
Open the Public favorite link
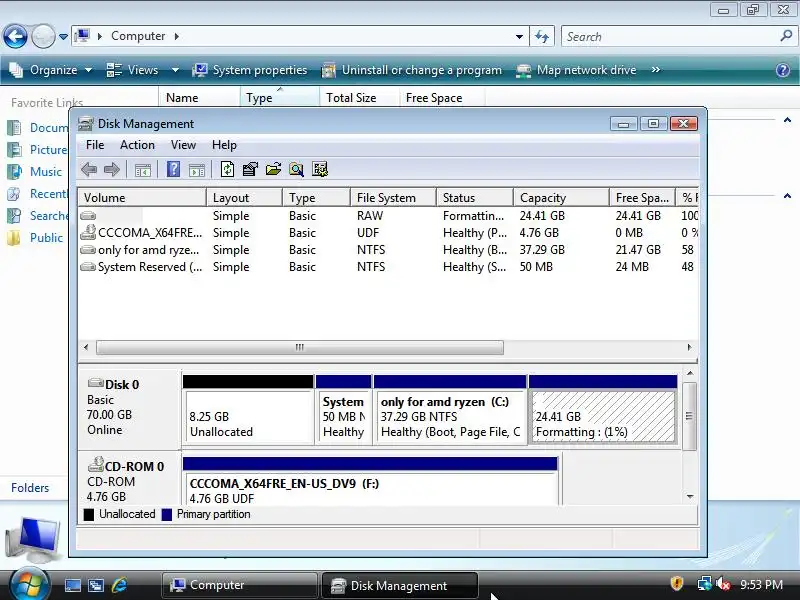[35, 238]
